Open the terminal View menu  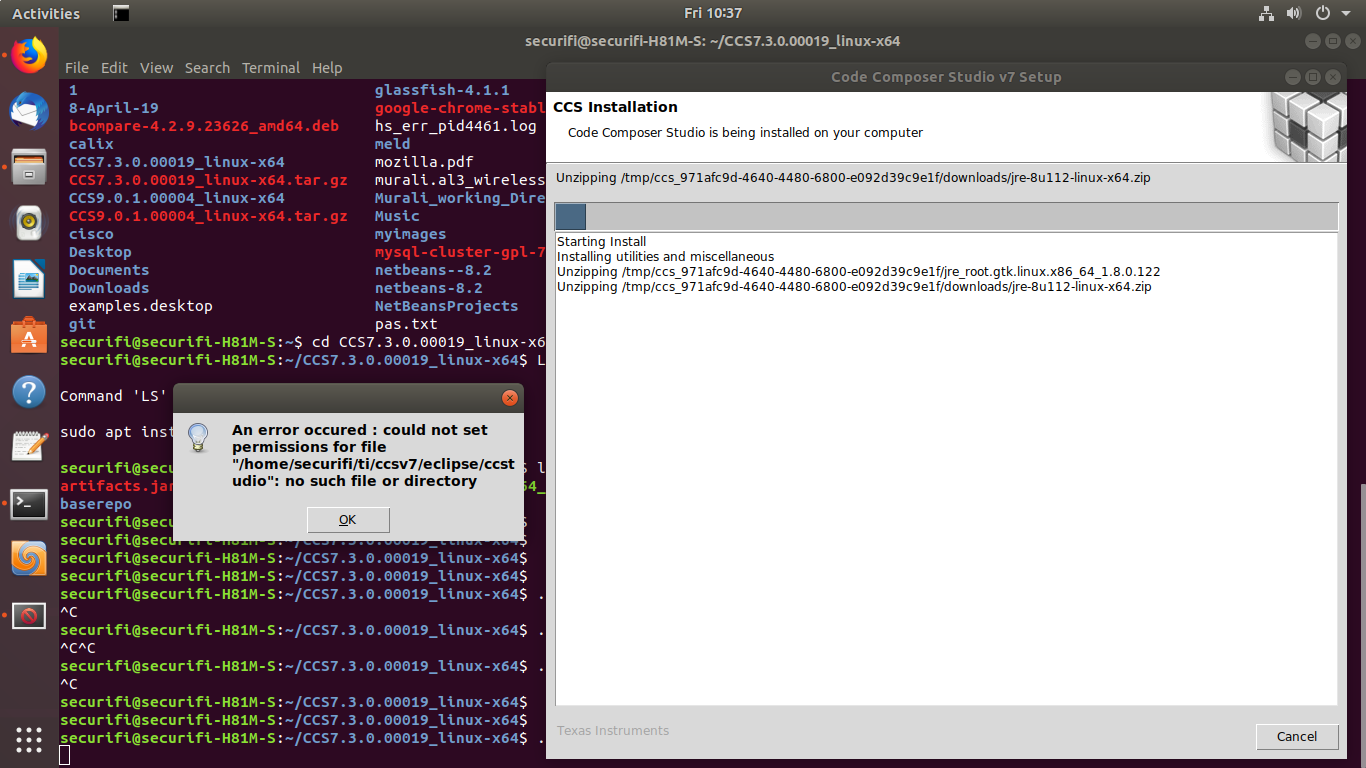[x=156, y=68]
